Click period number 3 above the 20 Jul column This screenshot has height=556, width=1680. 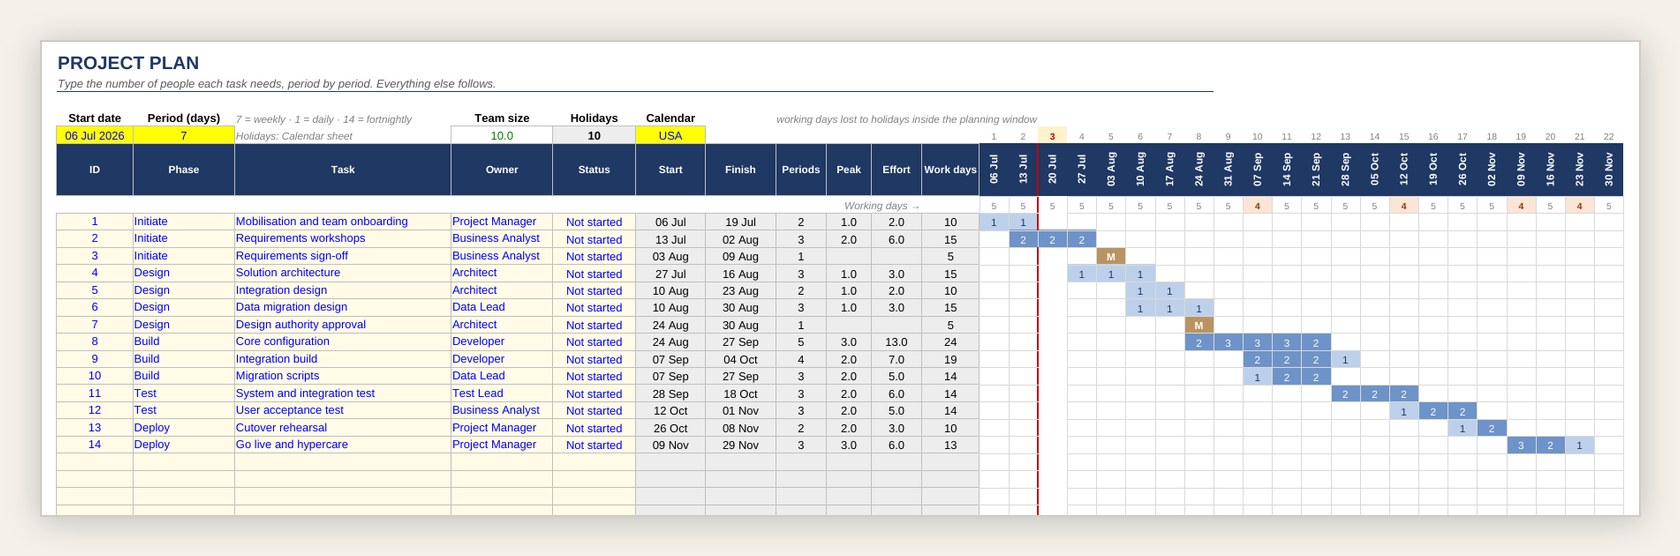click(1052, 136)
